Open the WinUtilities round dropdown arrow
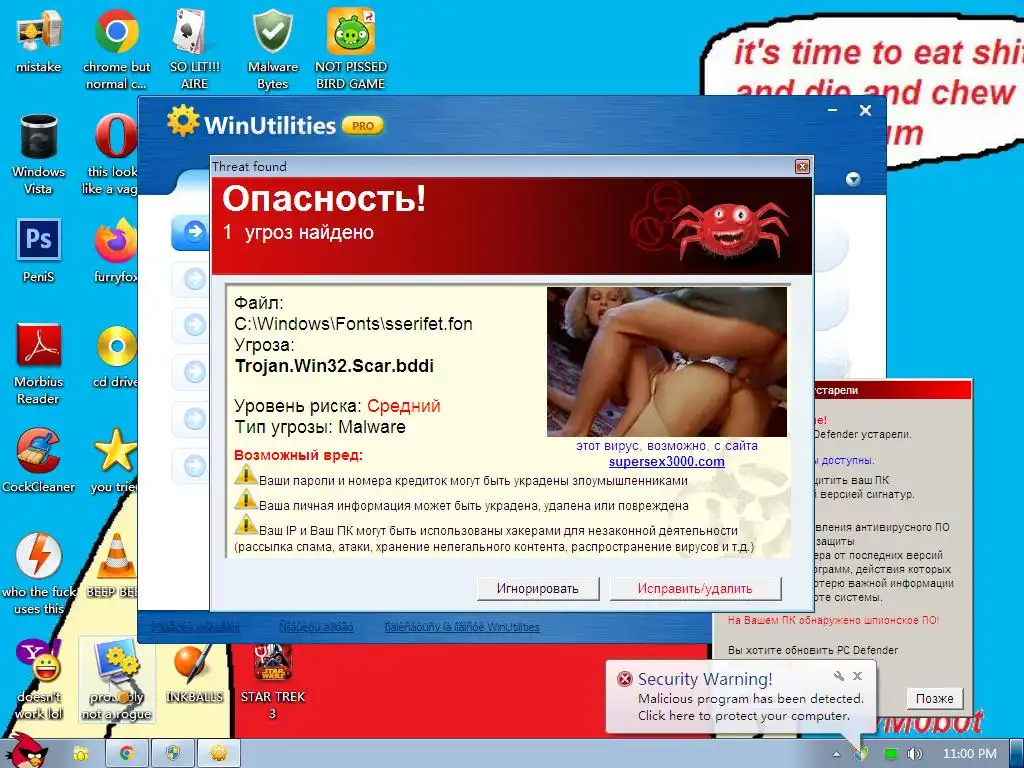 click(854, 179)
